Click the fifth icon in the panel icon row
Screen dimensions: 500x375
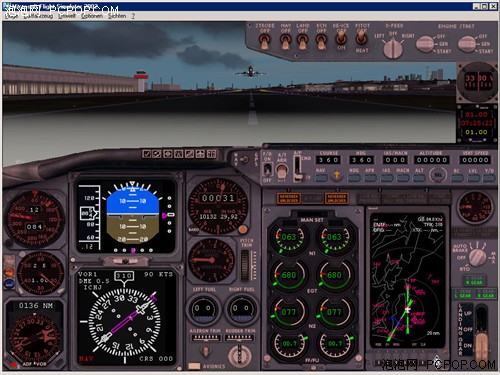click(x=189, y=154)
